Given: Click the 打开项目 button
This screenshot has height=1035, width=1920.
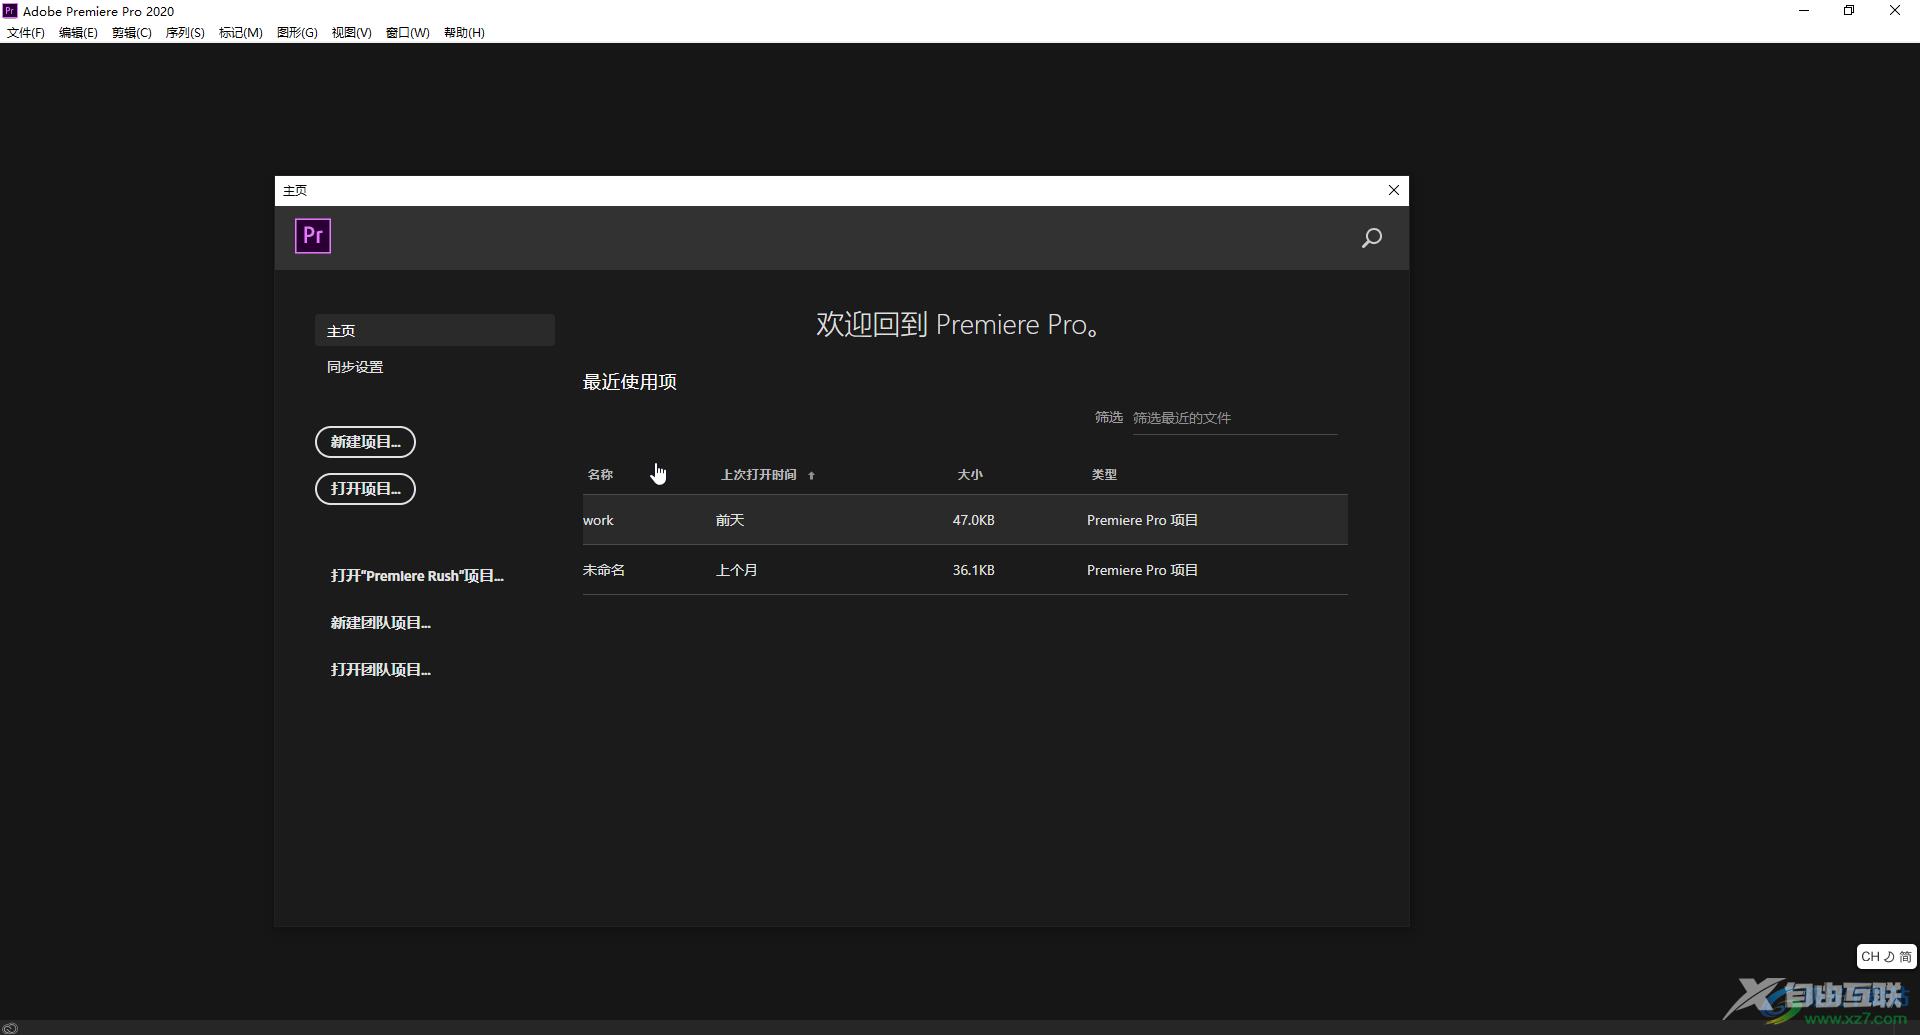Looking at the screenshot, I should click(365, 489).
